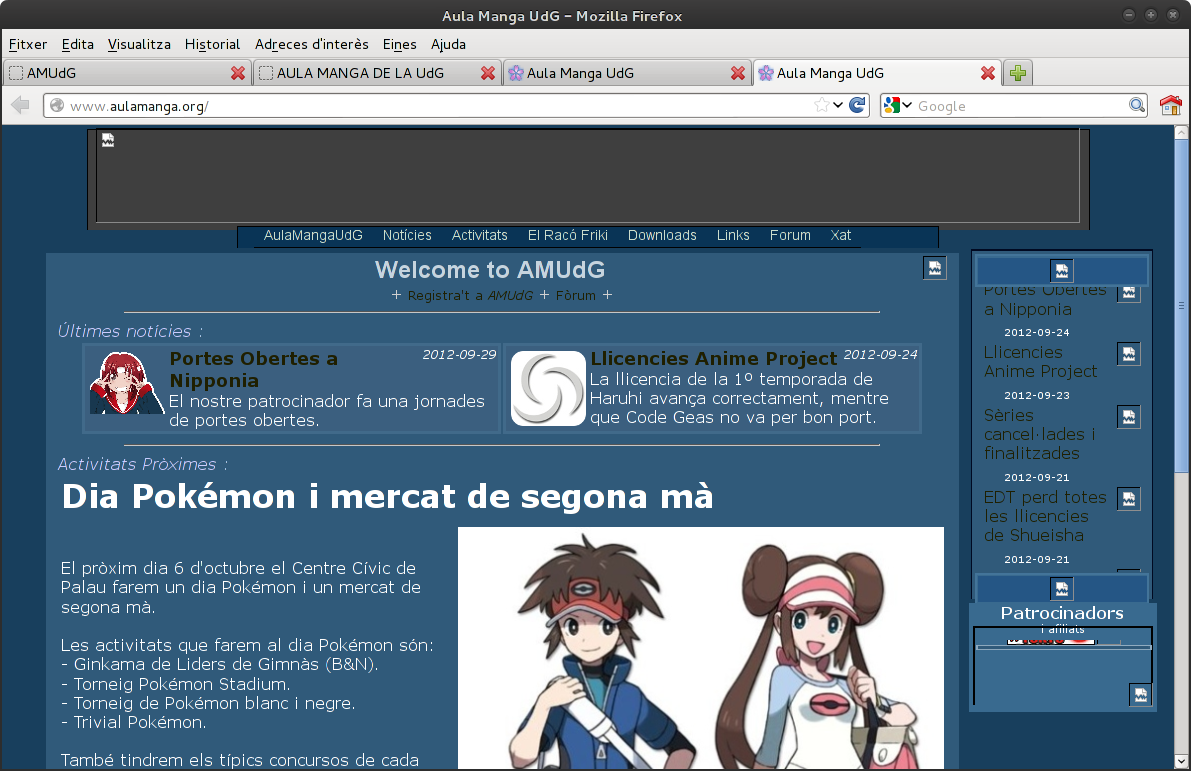Open the Xat navigation link
The width and height of the screenshot is (1191, 771).
point(840,235)
